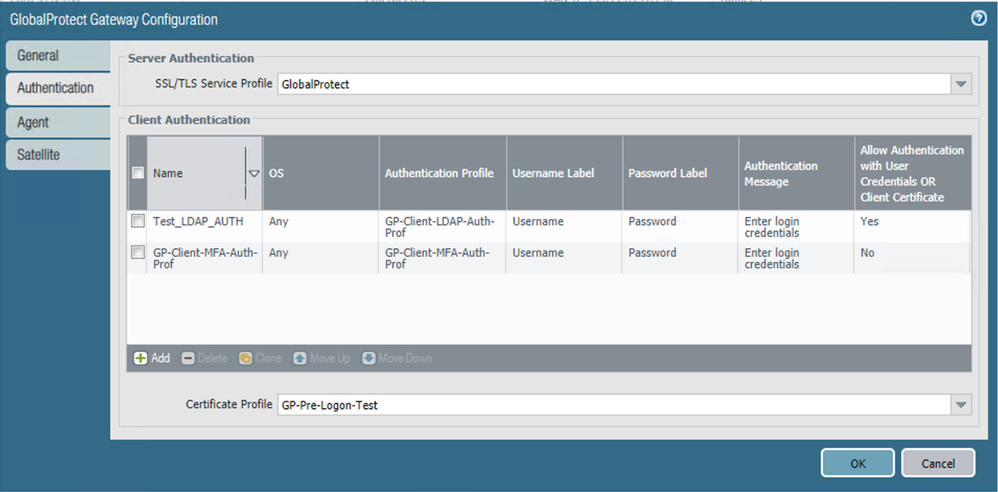The width and height of the screenshot is (998, 492).
Task: Click the Move Down arrow icon
Action: tap(369, 358)
